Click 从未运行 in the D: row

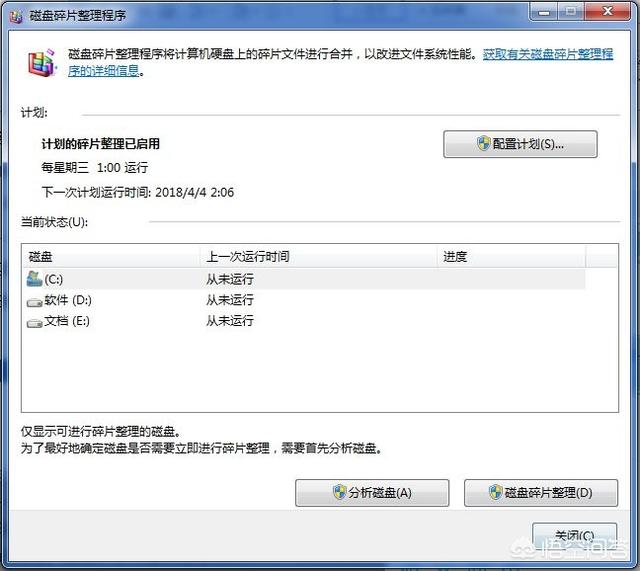tap(230, 300)
